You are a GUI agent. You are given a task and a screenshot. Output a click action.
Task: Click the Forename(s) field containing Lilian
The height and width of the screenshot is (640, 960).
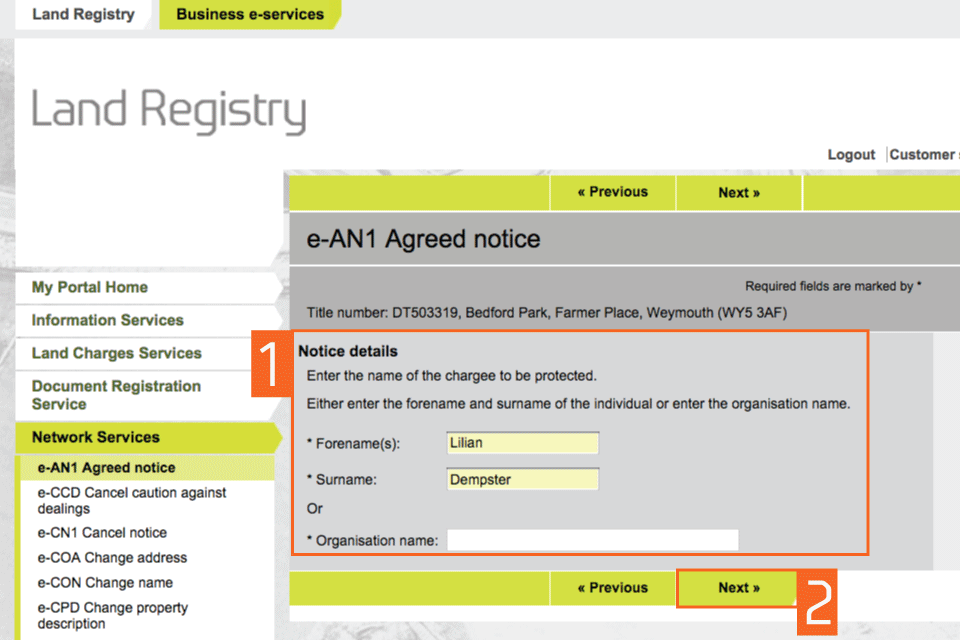[x=523, y=443]
